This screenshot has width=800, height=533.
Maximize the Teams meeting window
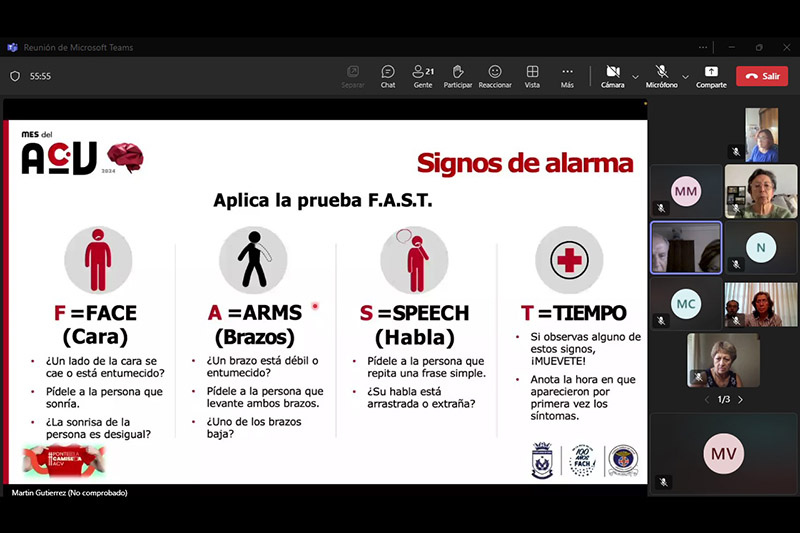(759, 47)
